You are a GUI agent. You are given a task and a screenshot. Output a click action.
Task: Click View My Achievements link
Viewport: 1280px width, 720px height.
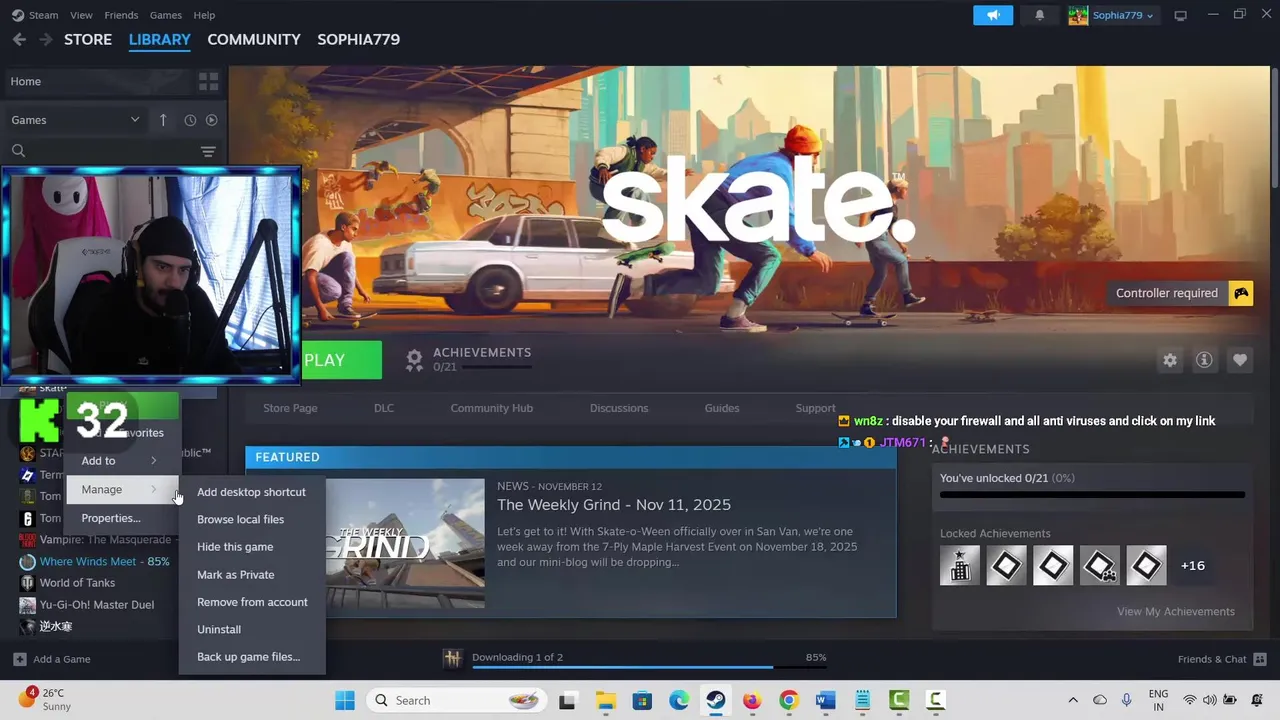coord(1176,612)
